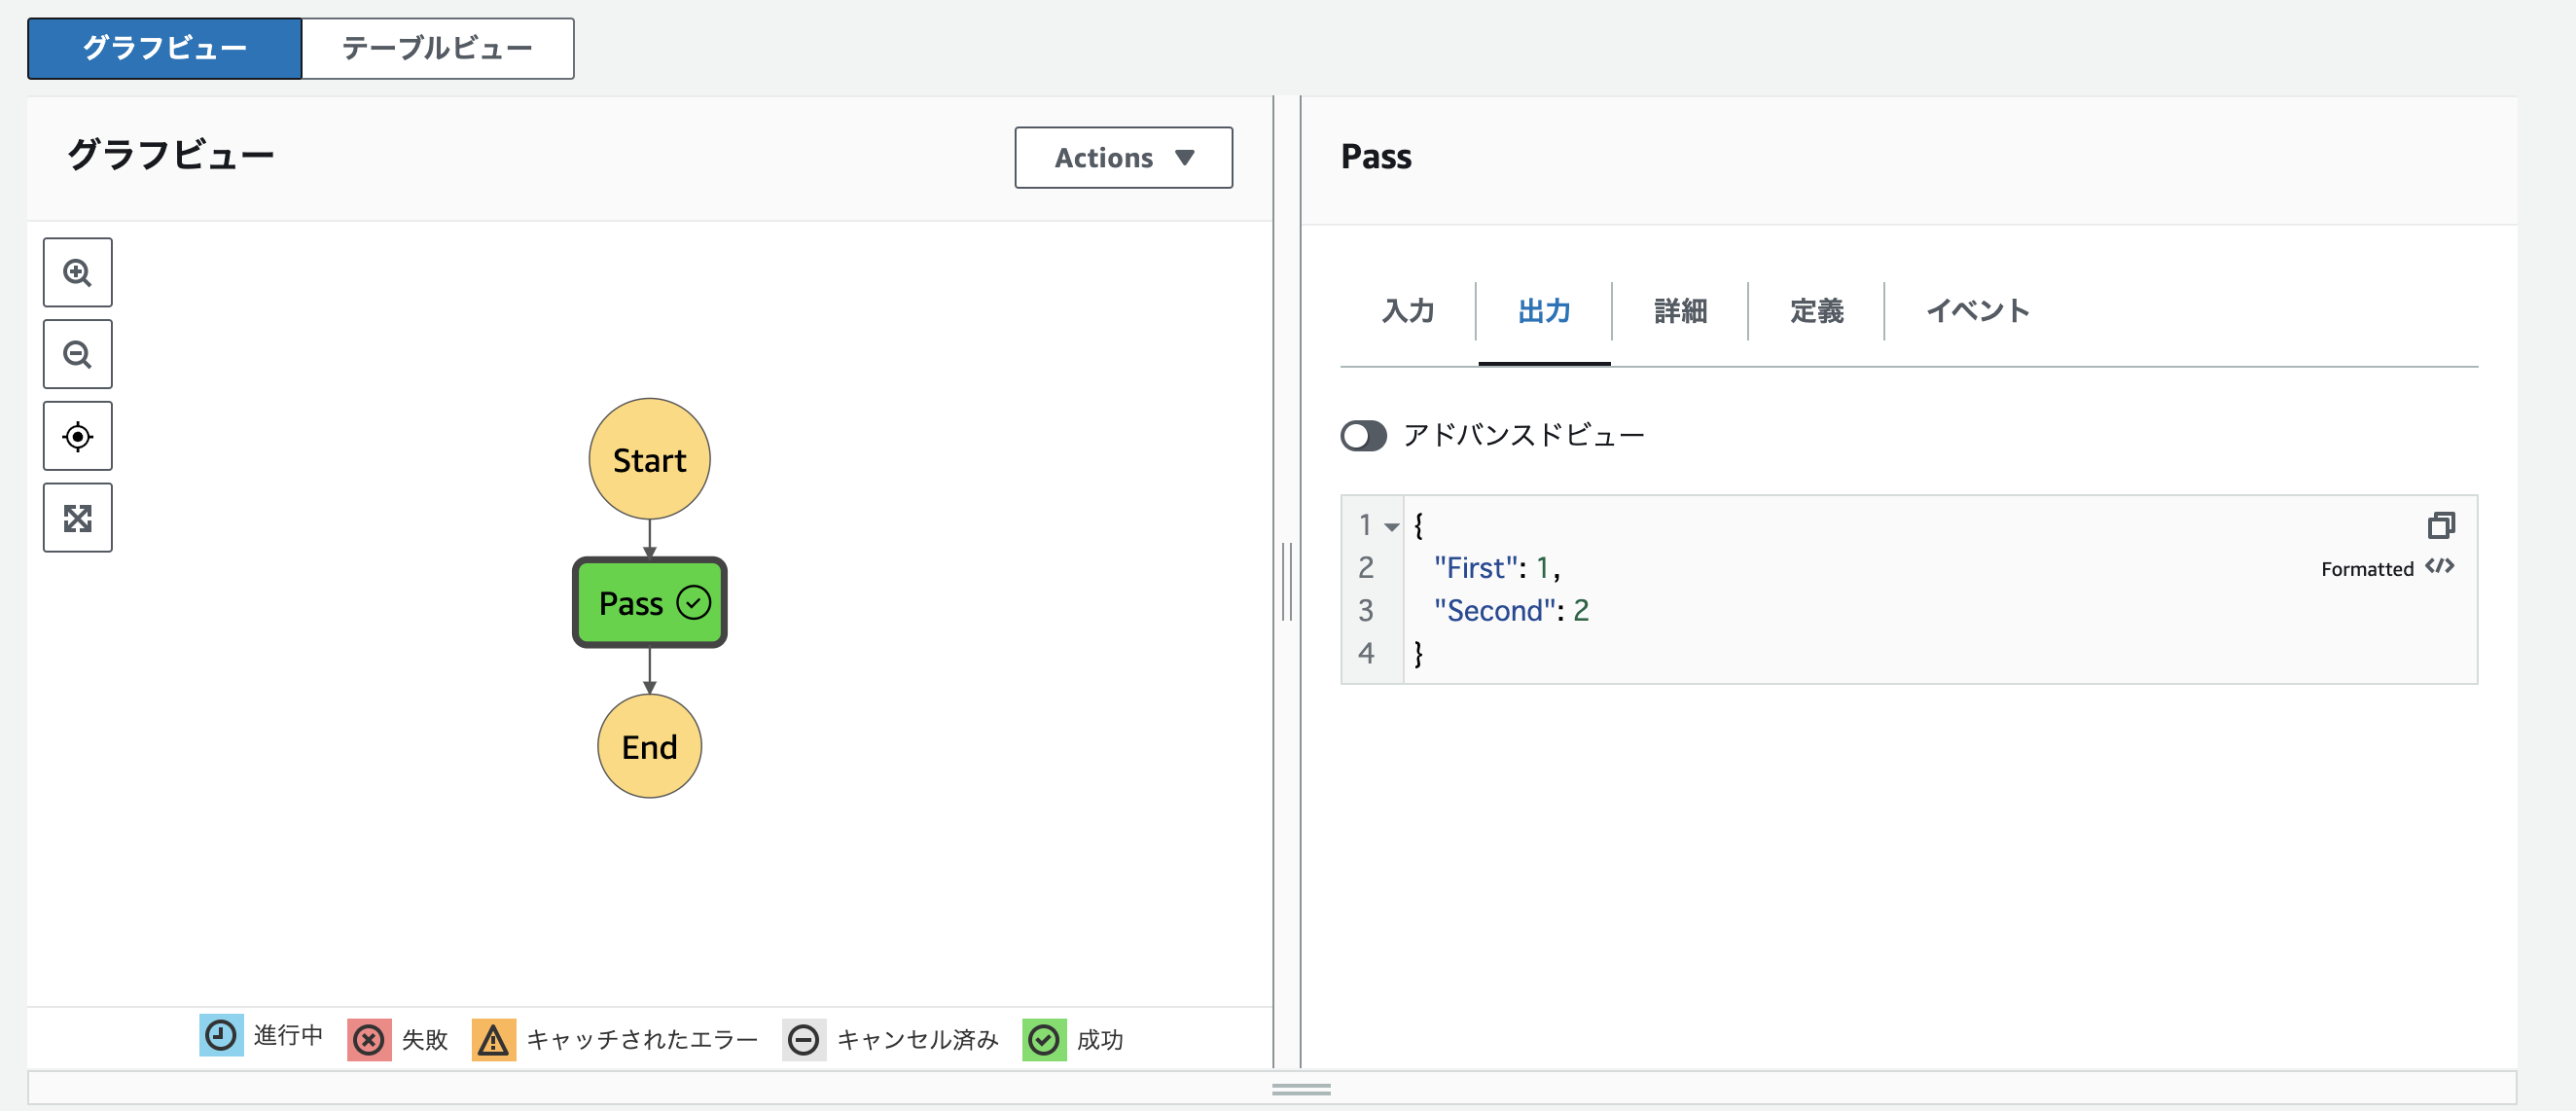Center the graph with the target icon
The height and width of the screenshot is (1111, 2576).
click(x=77, y=436)
